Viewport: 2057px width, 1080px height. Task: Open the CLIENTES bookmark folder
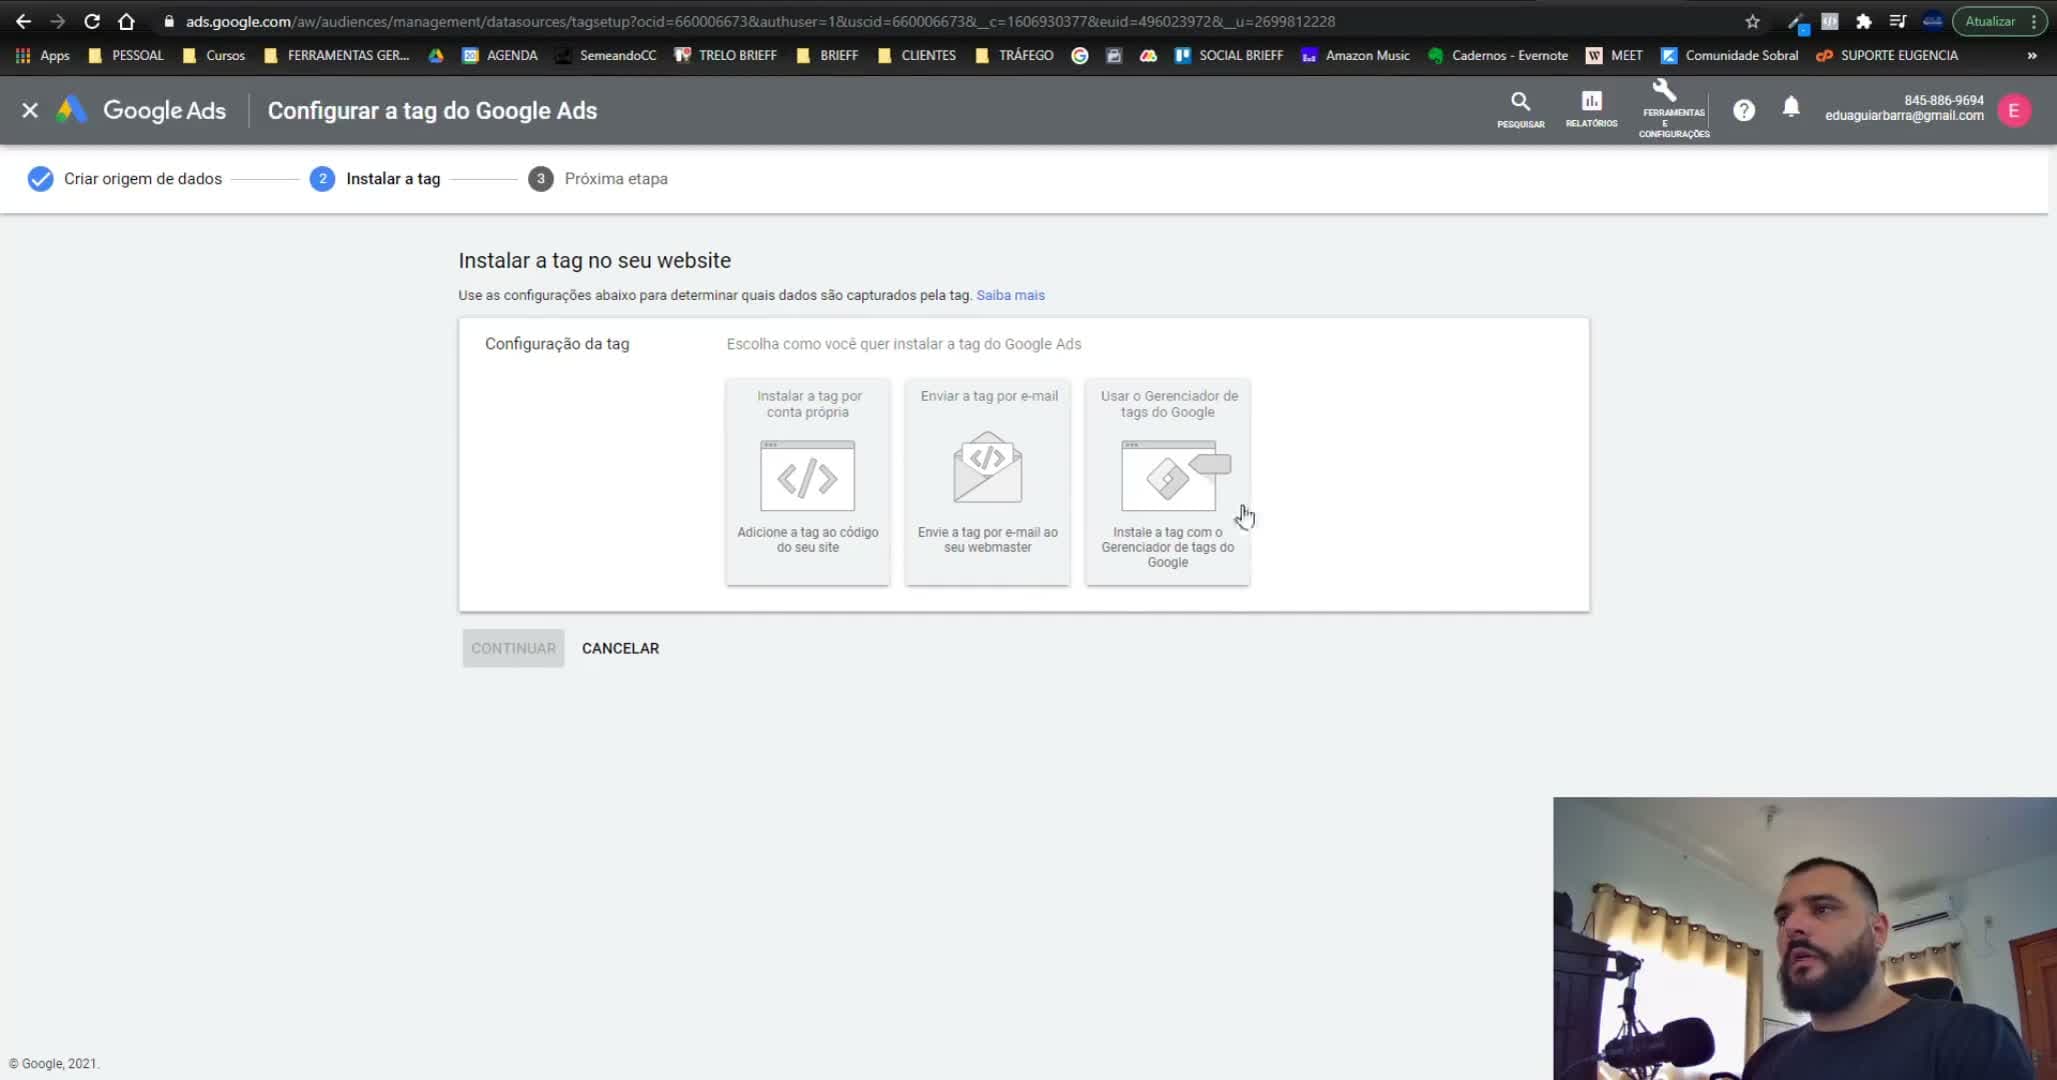coord(917,55)
